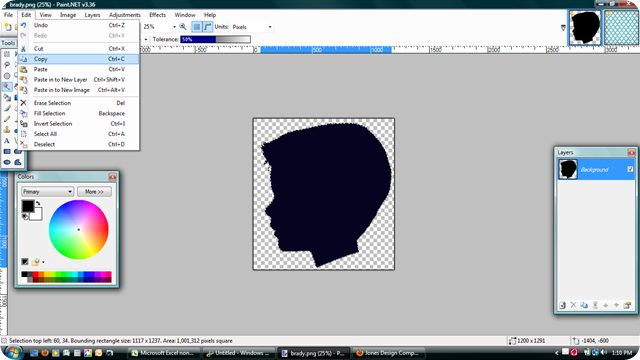The width and height of the screenshot is (640, 360).
Task: Choose Undo from Edit menu
Action: [79, 25]
